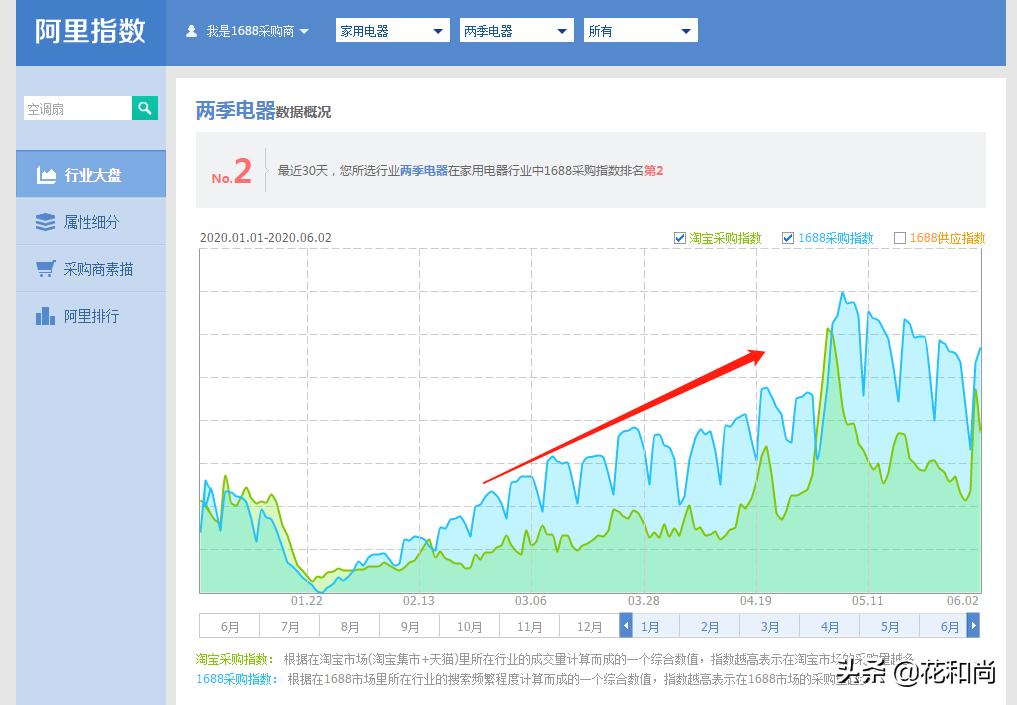This screenshot has height=705, width=1017.
Task: Open the 我是1688采购商 account menu
Action: pyautogui.click(x=248, y=30)
